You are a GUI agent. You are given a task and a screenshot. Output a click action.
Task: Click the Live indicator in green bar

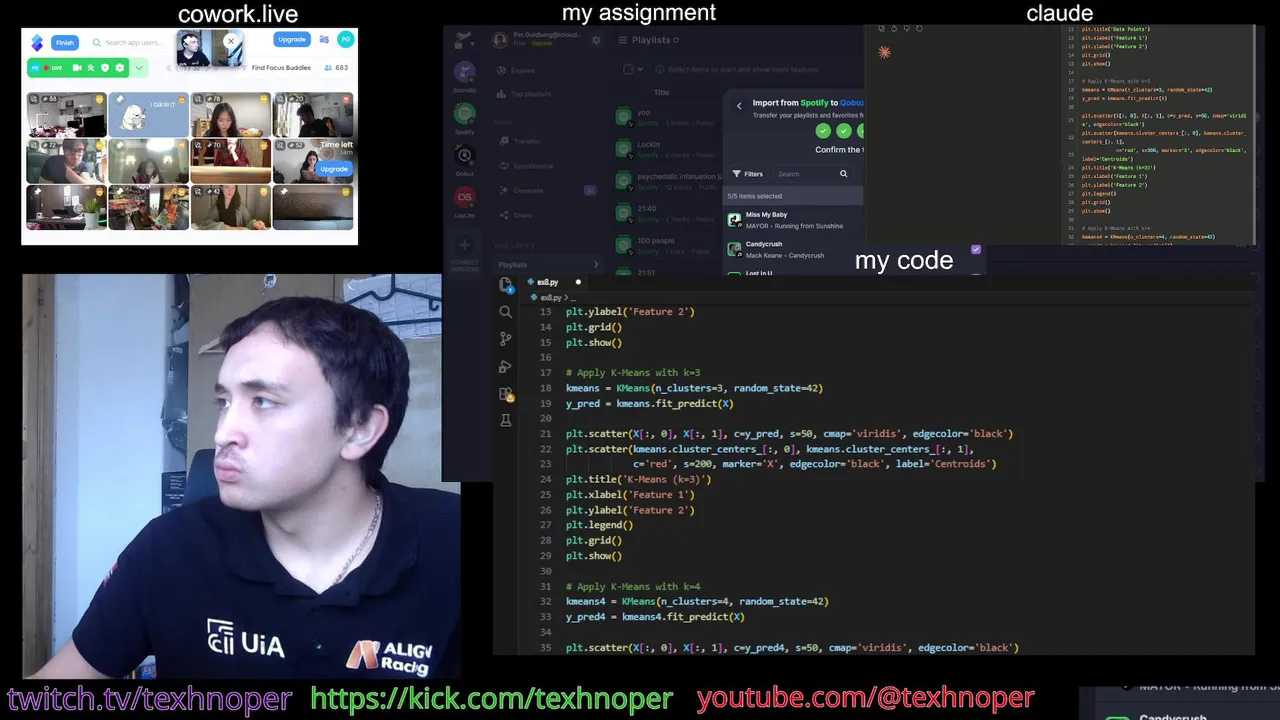click(52, 68)
